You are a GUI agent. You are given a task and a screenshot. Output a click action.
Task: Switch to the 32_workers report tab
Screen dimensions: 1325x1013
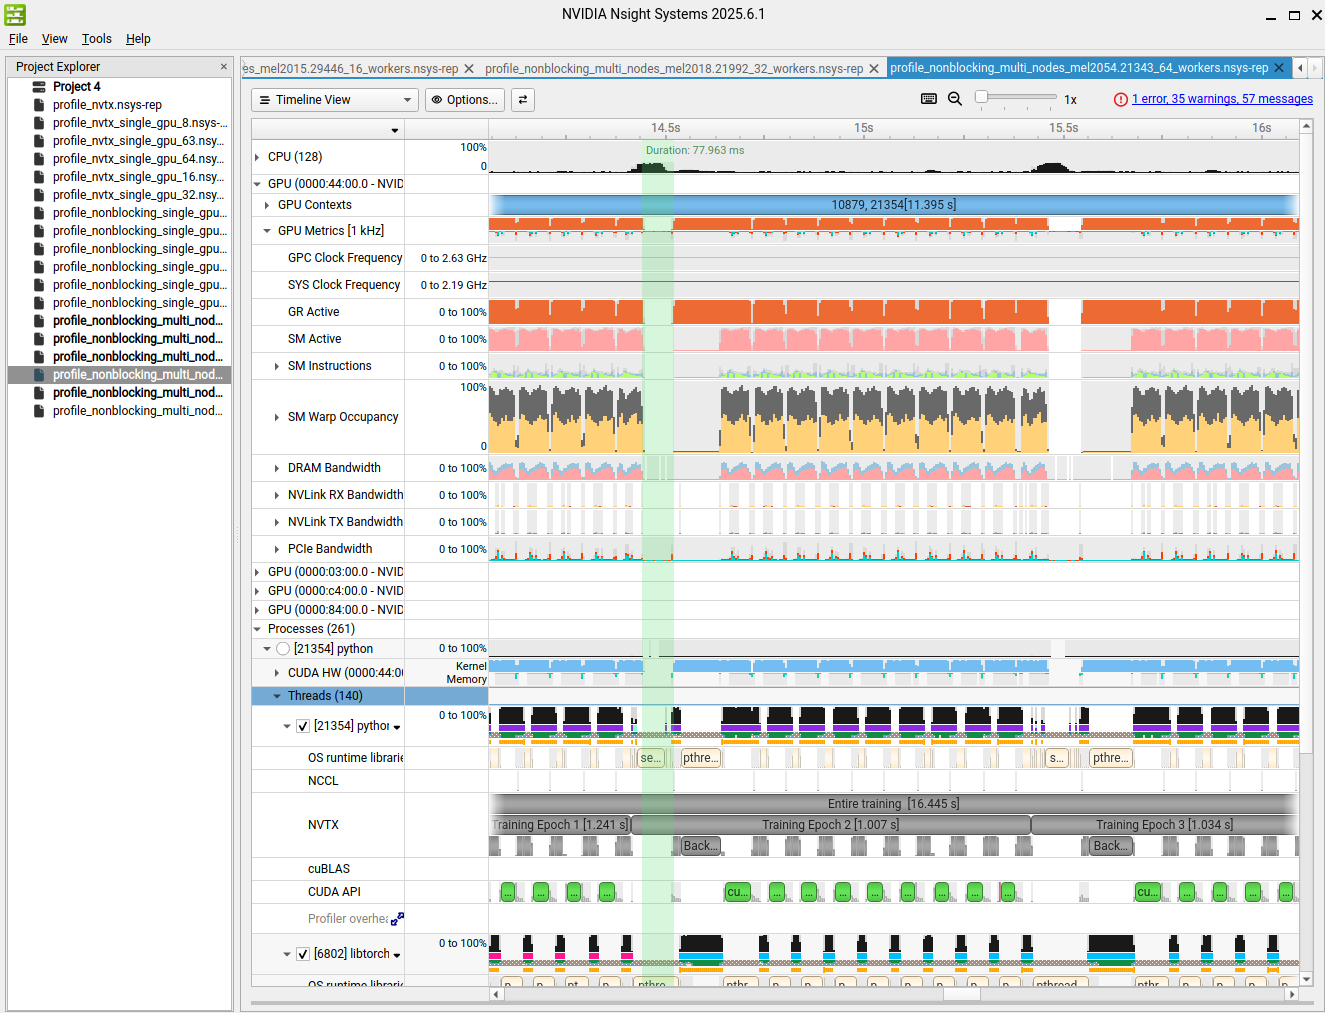point(673,69)
